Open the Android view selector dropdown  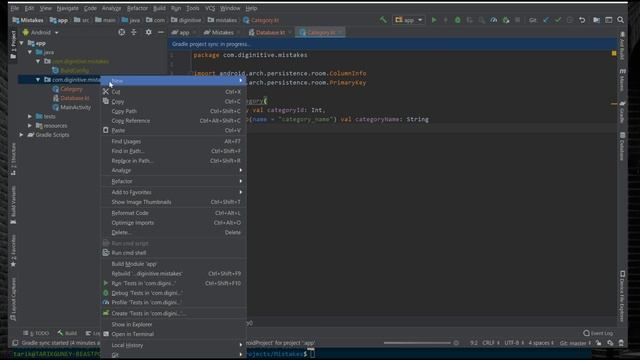click(40, 32)
